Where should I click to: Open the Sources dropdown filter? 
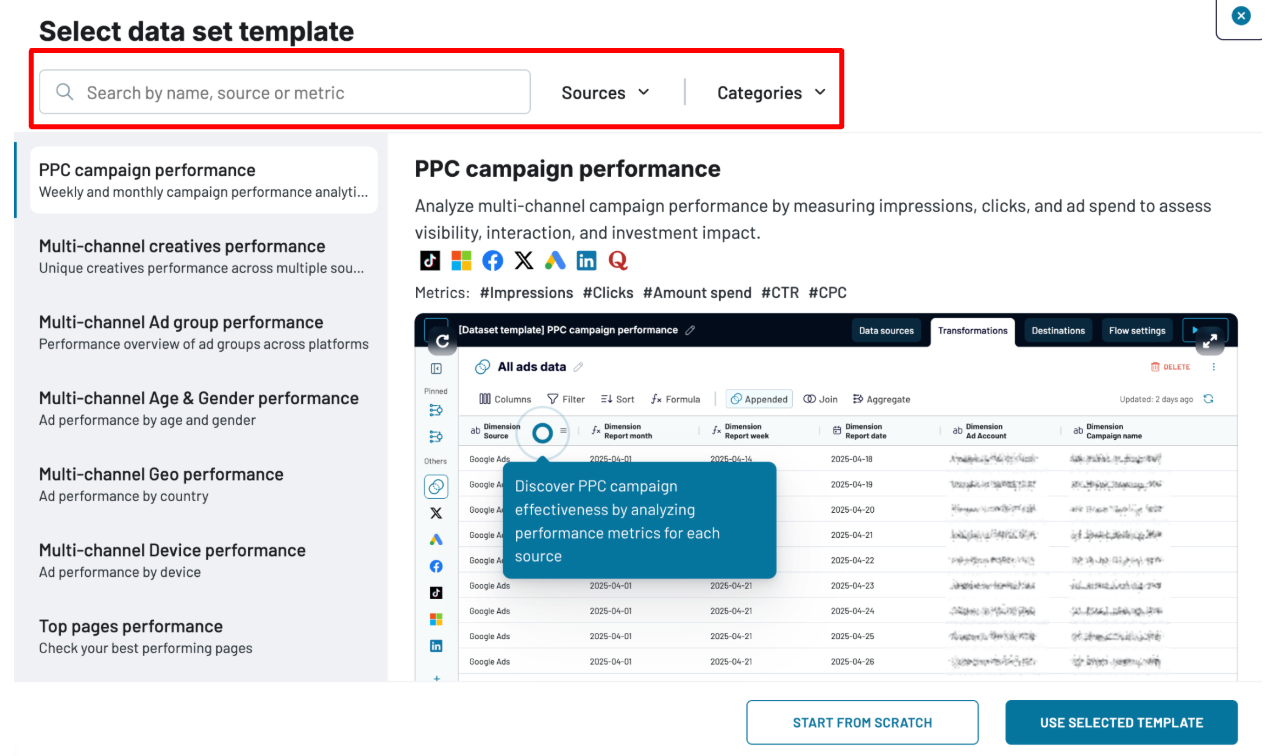click(605, 93)
